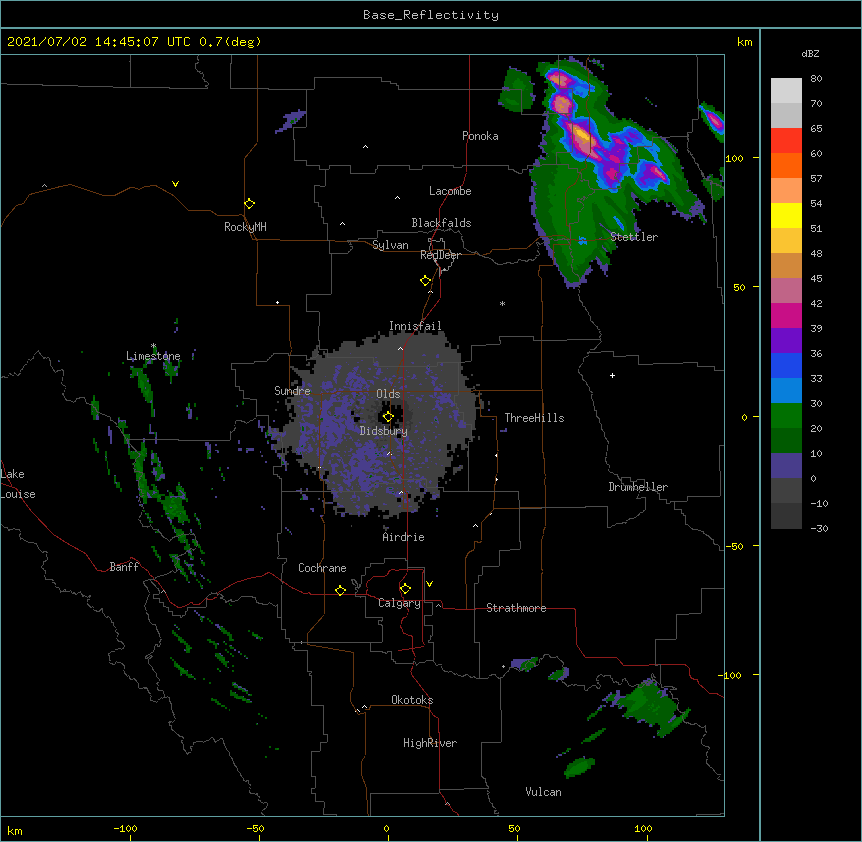Click the Base_Reflectivity title
862x842 pixels.
click(x=431, y=15)
